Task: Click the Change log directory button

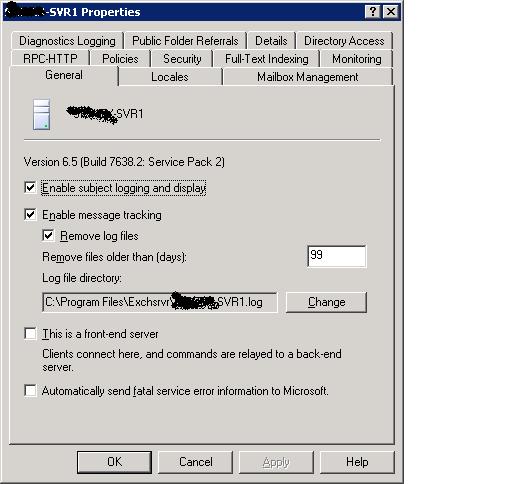Action: [x=326, y=302]
